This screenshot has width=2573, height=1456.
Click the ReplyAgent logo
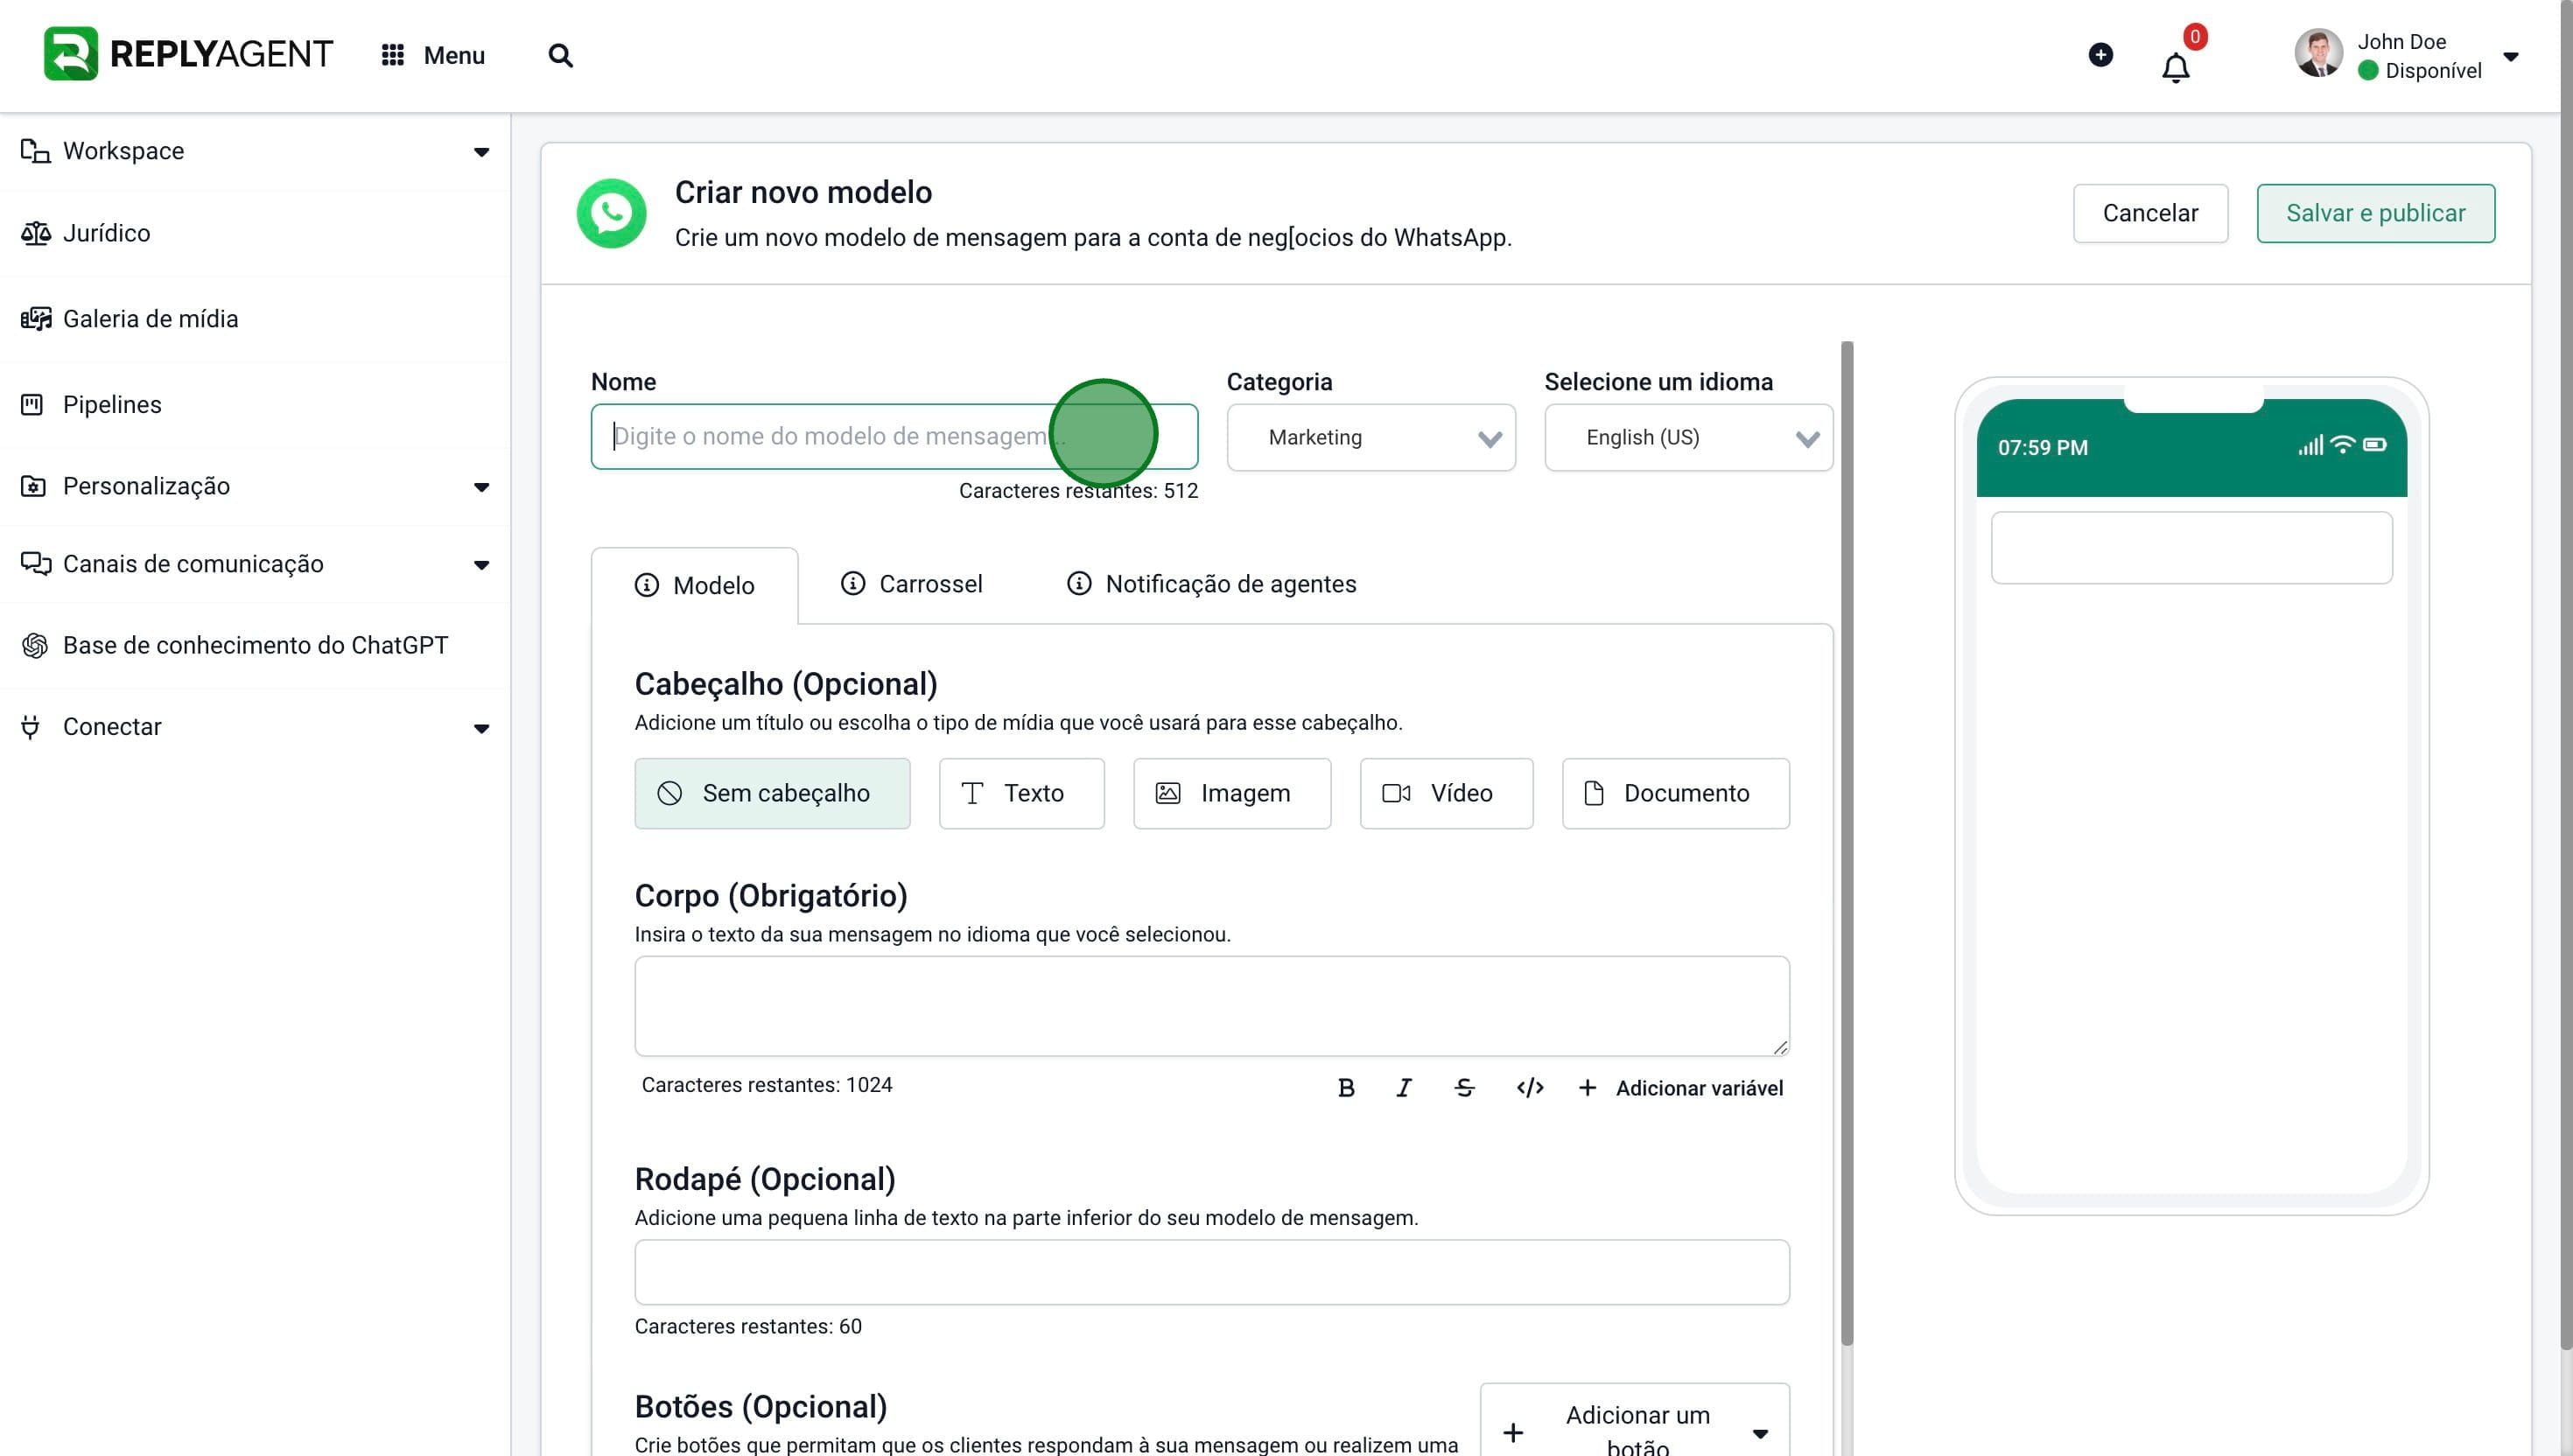tap(188, 54)
